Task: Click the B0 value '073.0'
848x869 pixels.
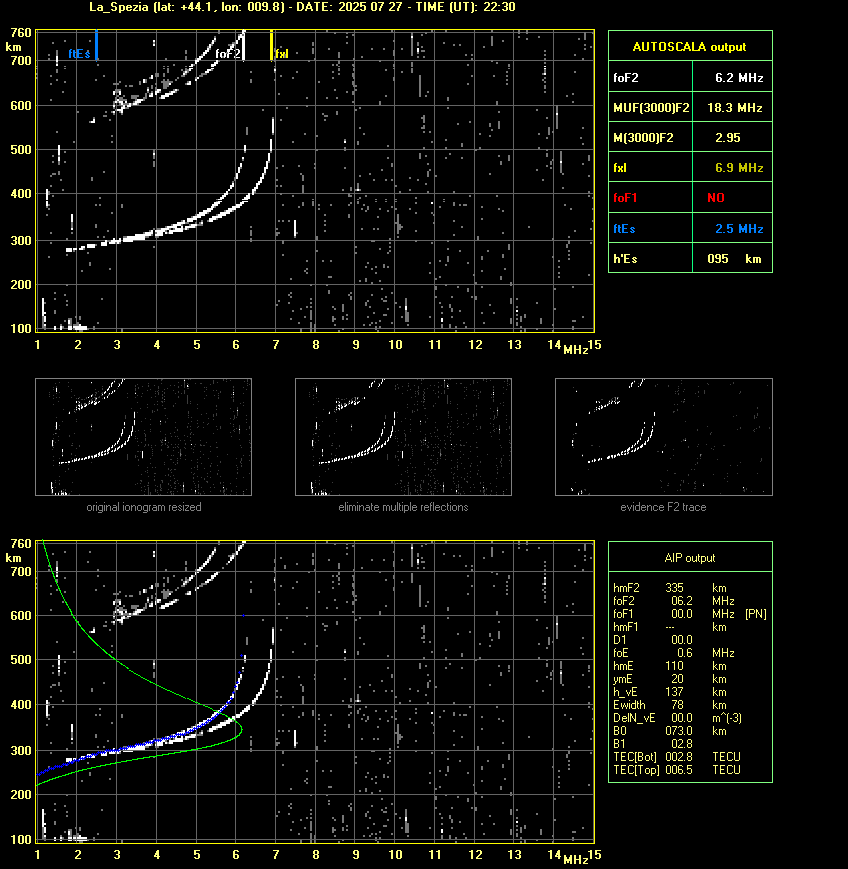Action: pos(679,731)
